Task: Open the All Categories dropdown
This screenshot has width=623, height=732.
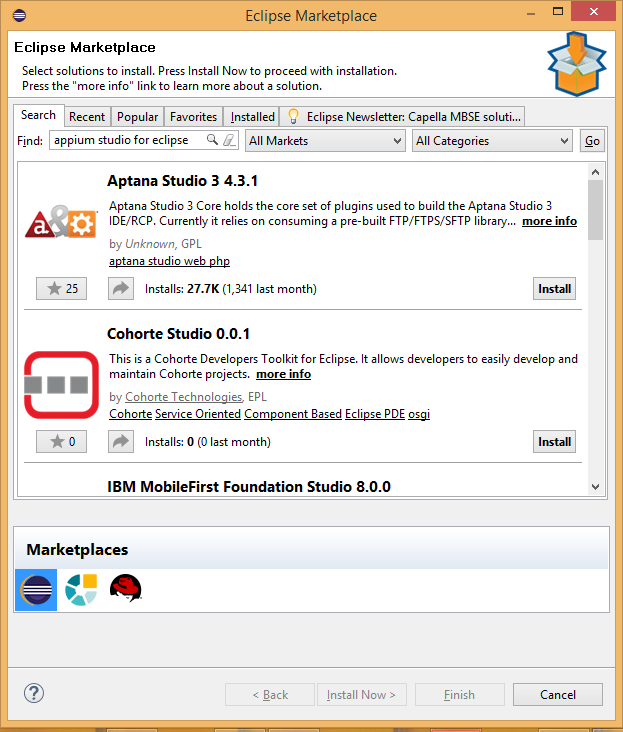Action: tap(492, 141)
